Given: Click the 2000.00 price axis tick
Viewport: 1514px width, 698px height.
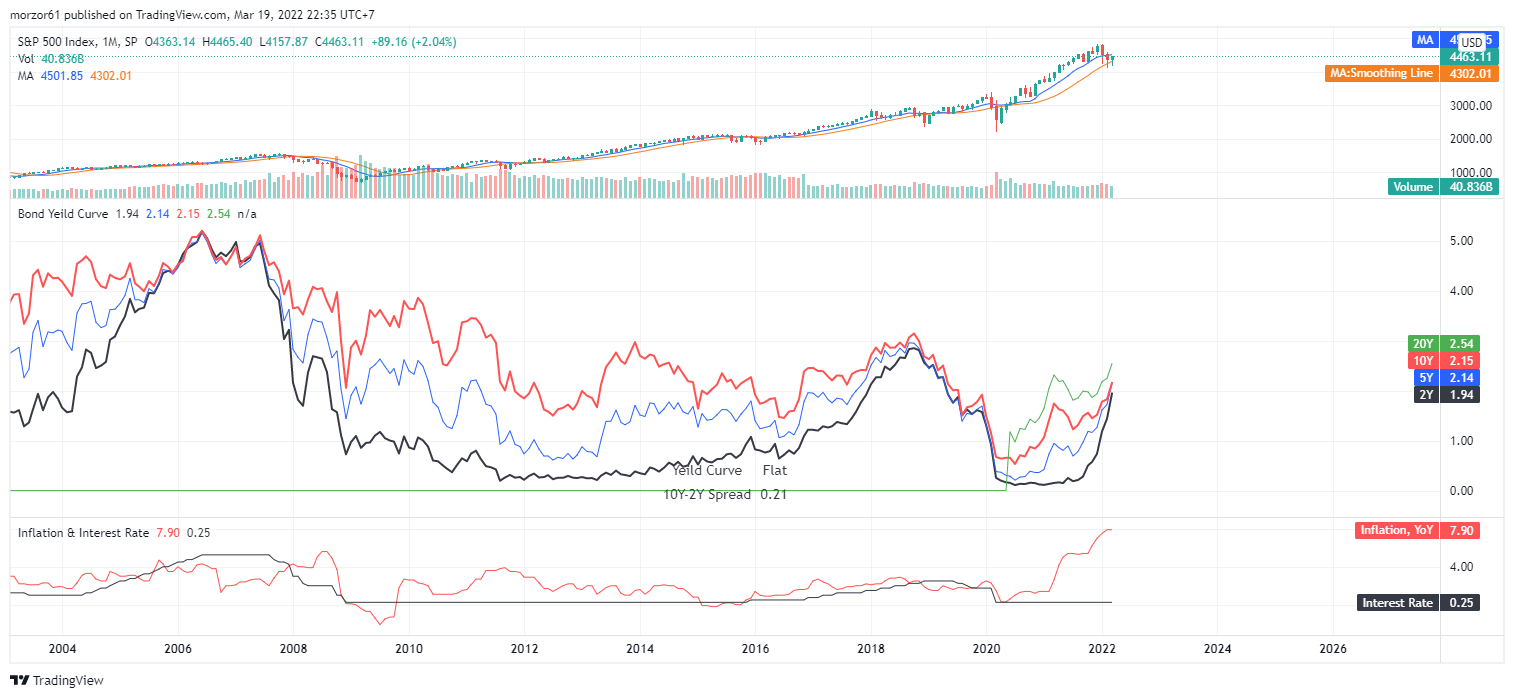Looking at the screenshot, I should pos(1471,139).
